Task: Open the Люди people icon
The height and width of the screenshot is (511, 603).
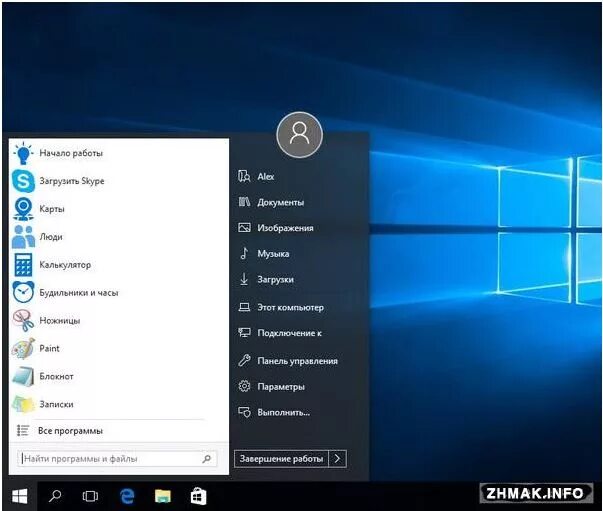Action: pos(23,237)
